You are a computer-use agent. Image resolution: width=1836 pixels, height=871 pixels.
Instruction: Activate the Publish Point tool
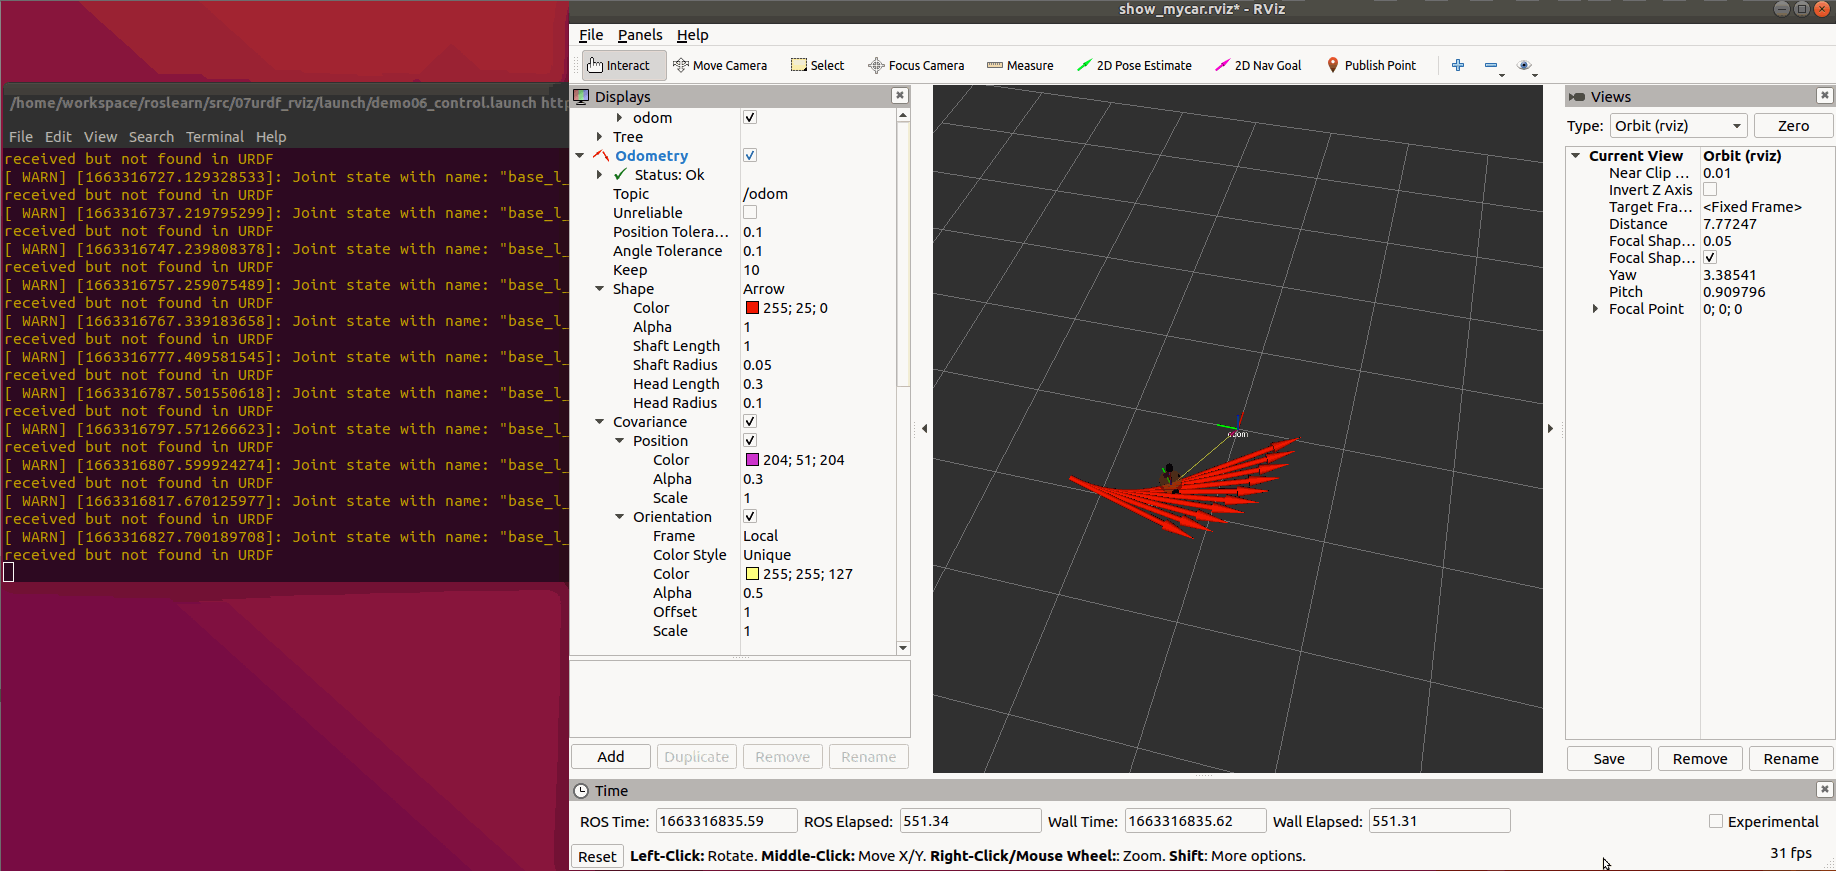click(1371, 66)
